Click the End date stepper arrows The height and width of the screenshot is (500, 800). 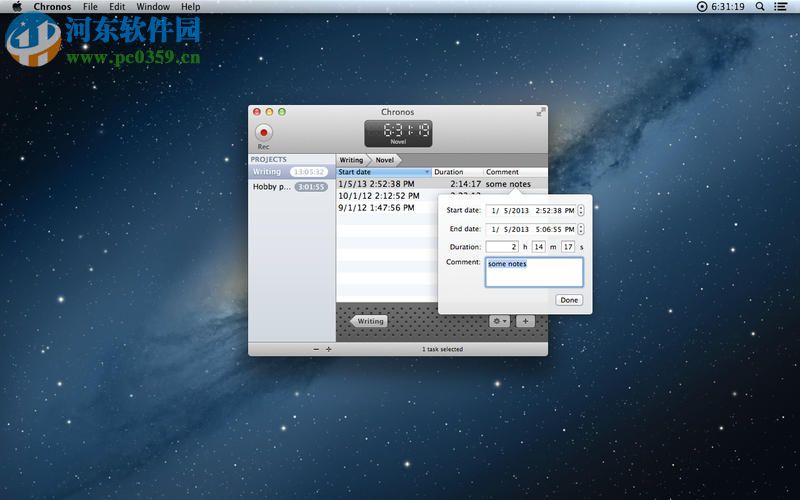[x=581, y=229]
